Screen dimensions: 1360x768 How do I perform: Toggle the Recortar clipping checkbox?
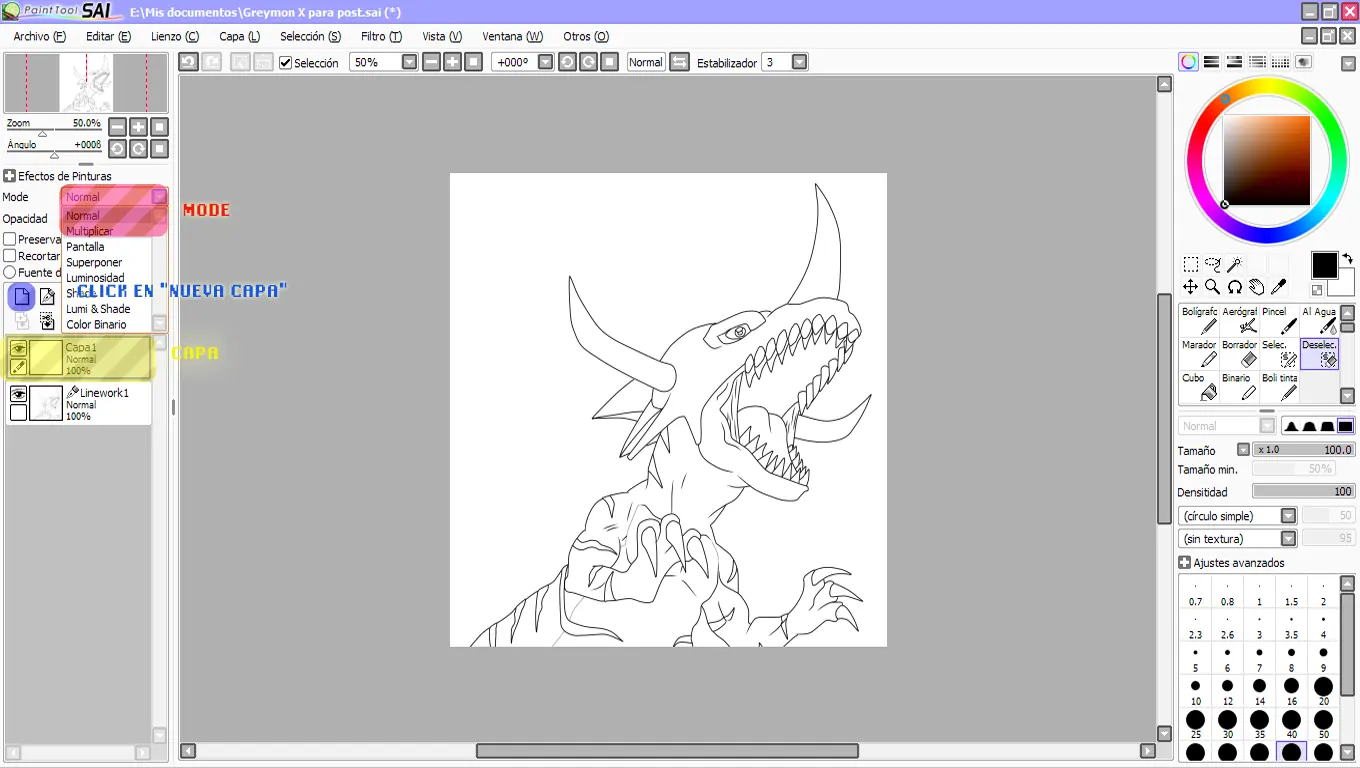(x=10, y=256)
